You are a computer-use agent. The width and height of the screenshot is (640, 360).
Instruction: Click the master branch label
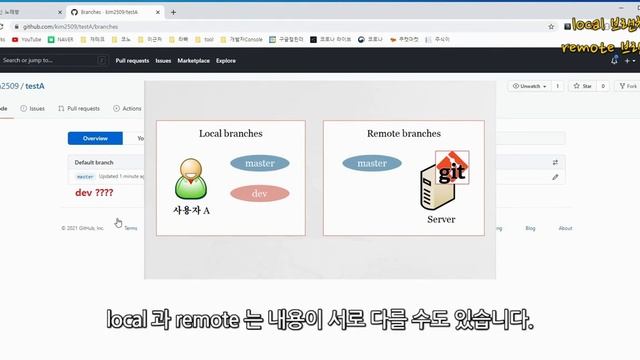pyautogui.click(x=85, y=177)
